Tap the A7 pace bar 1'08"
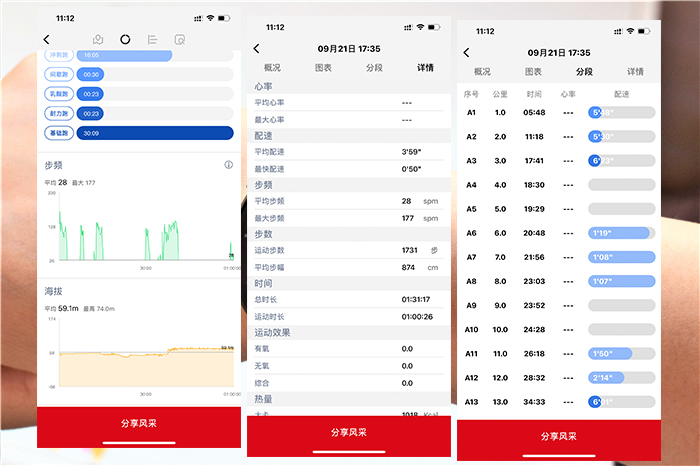This screenshot has width=700, height=466. [x=621, y=257]
